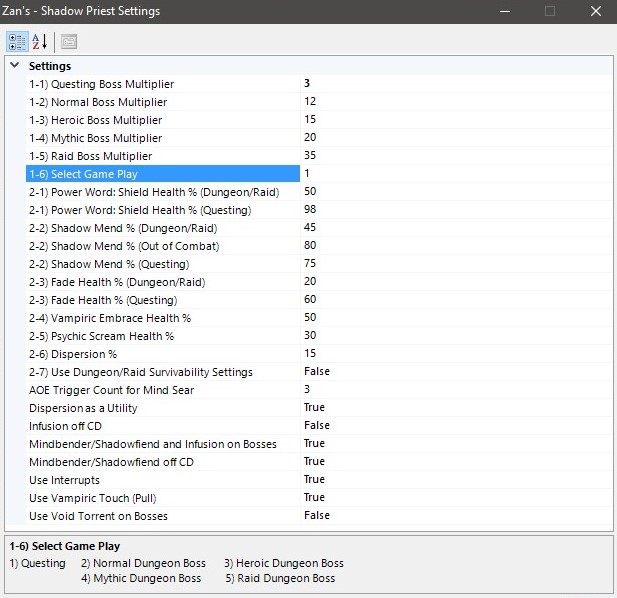Close the Shadow Priest Settings window
Image resolution: width=617 pixels, height=598 pixels.
click(x=594, y=12)
